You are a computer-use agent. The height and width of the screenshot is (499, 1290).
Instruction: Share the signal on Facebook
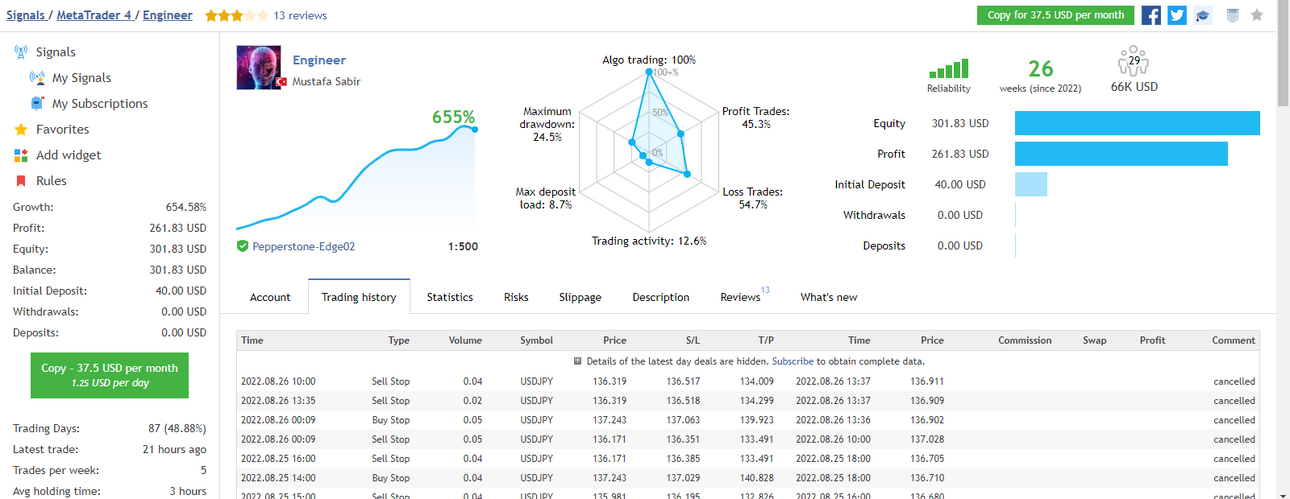tap(1151, 15)
